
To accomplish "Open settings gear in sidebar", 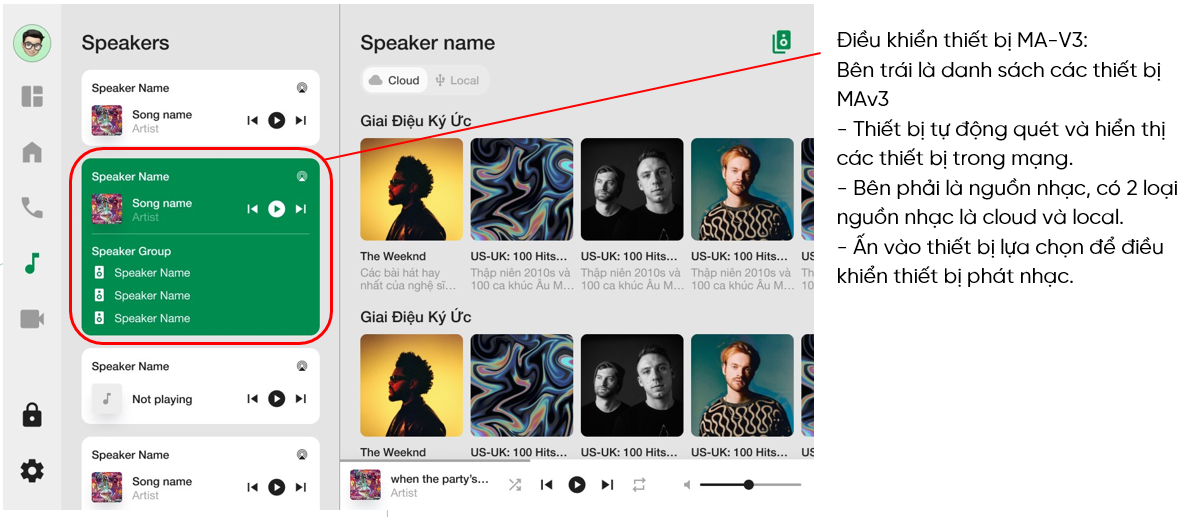I will pyautogui.click(x=32, y=471).
